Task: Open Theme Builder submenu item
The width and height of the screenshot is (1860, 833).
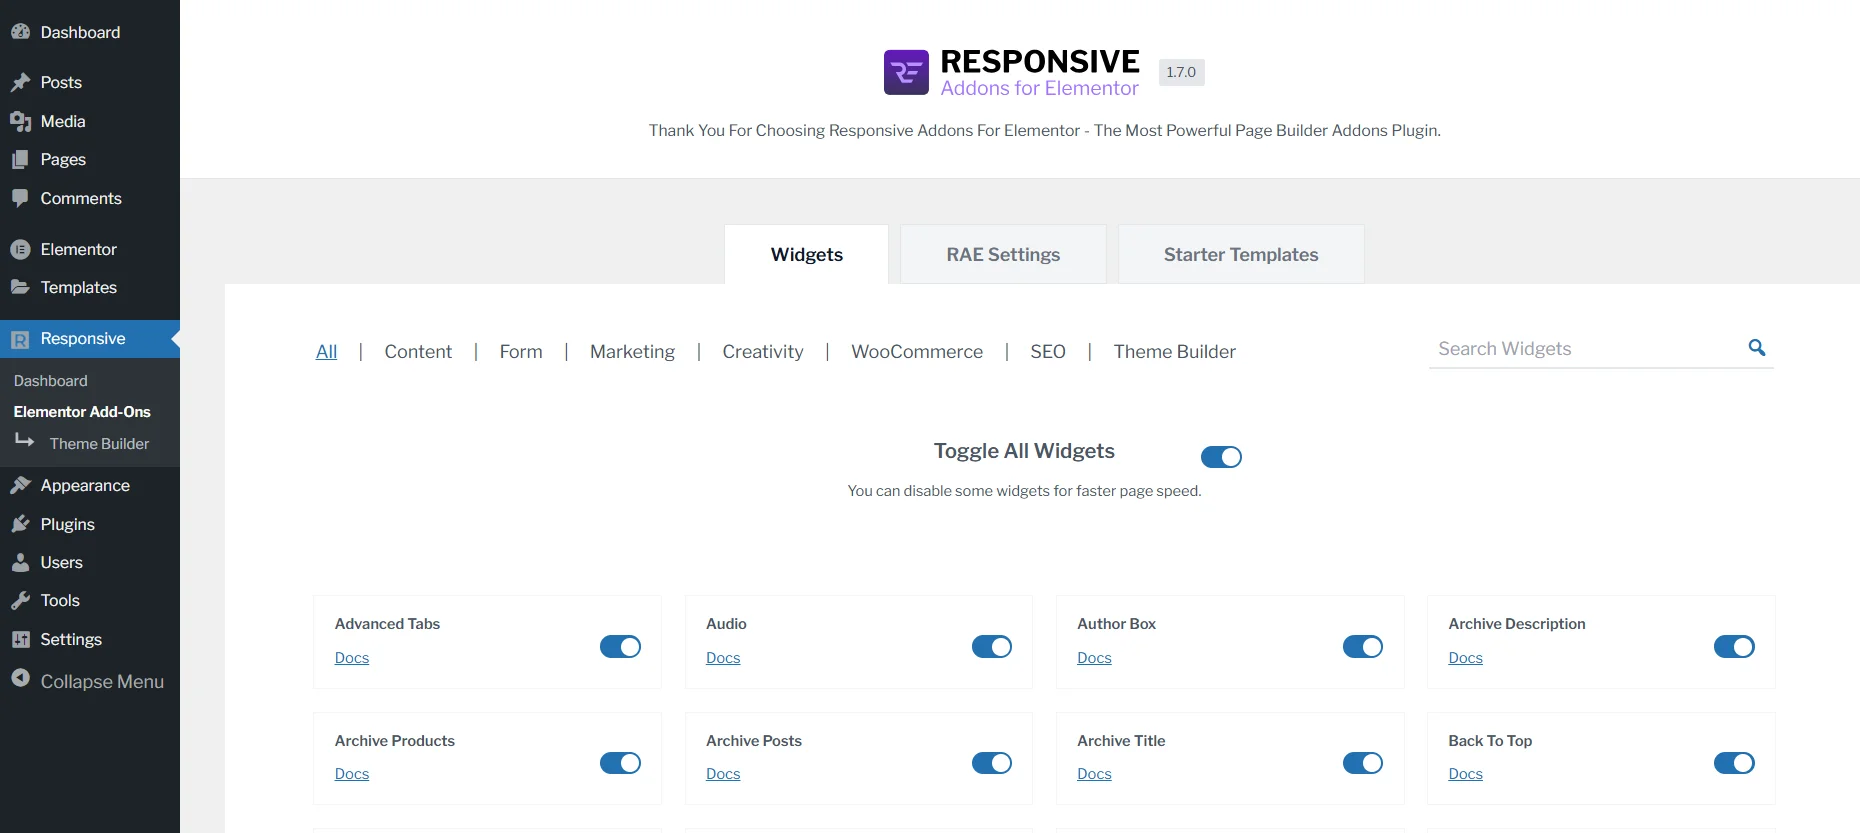Action: pyautogui.click(x=99, y=443)
